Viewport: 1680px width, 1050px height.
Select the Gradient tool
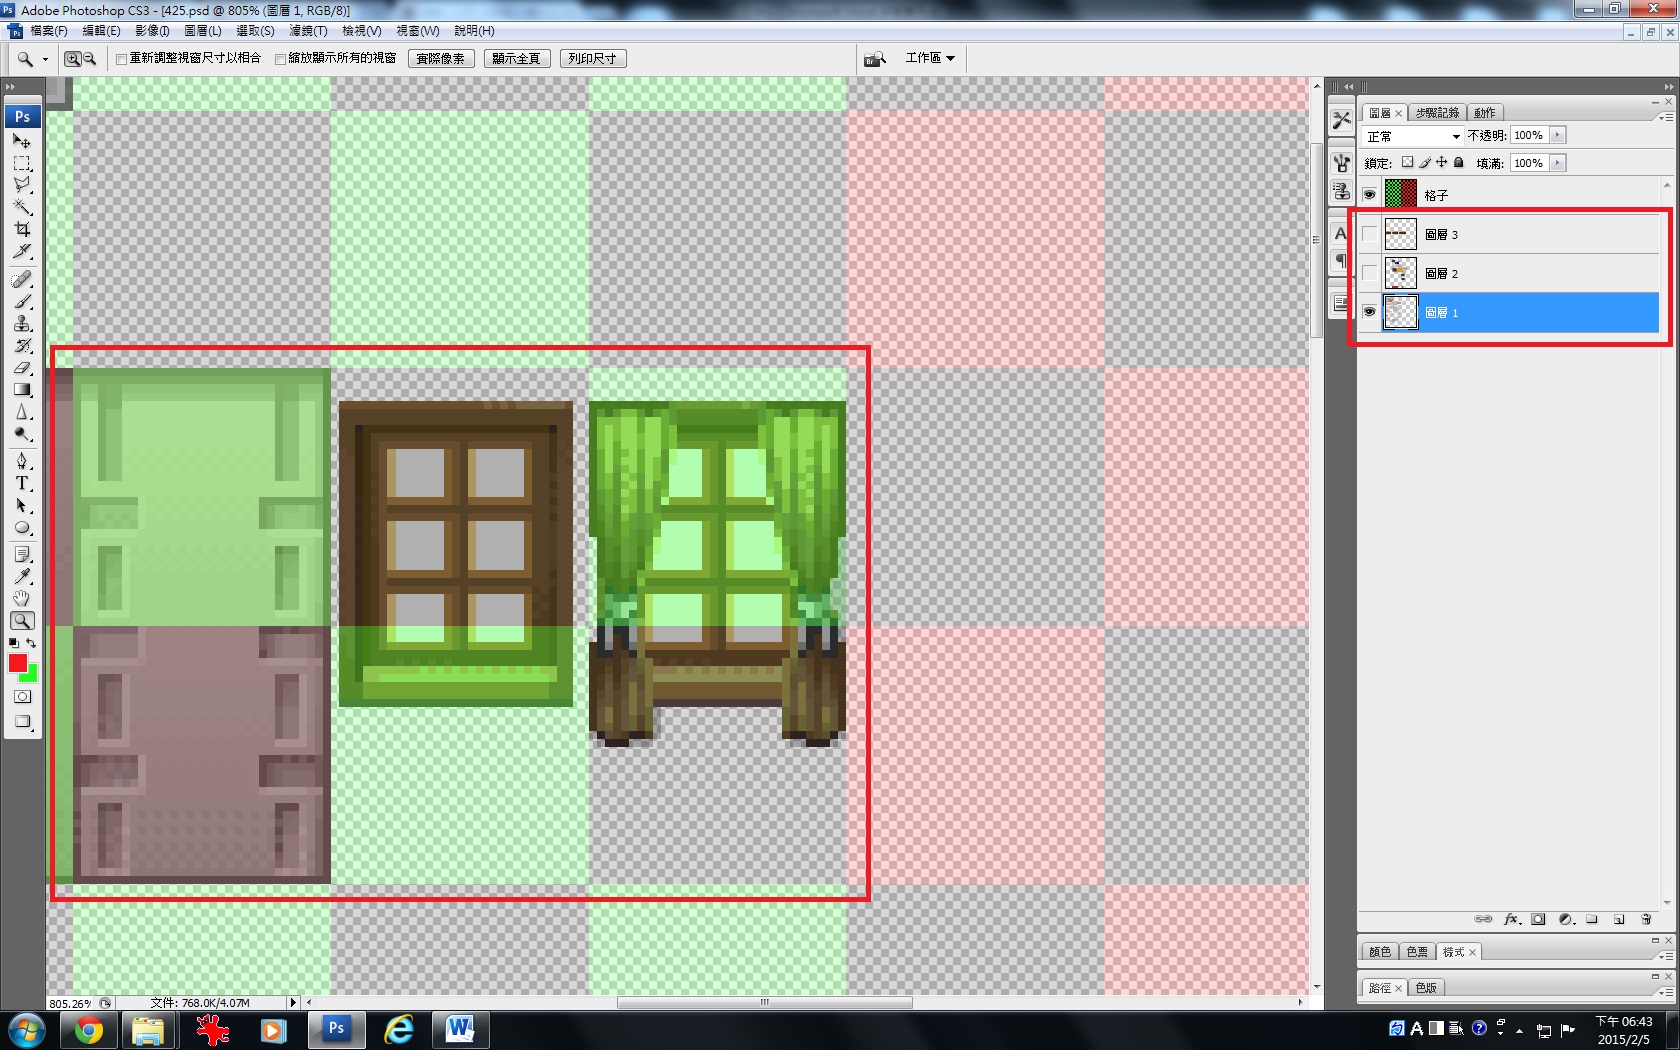point(22,389)
